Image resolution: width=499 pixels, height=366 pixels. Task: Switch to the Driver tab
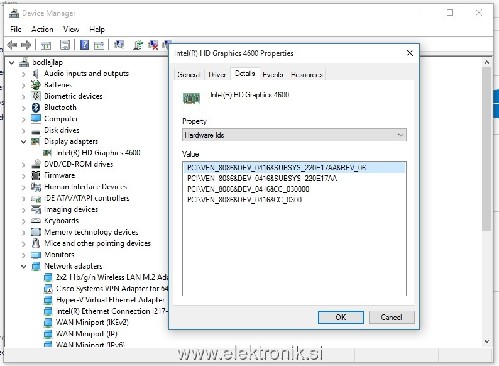(217, 75)
